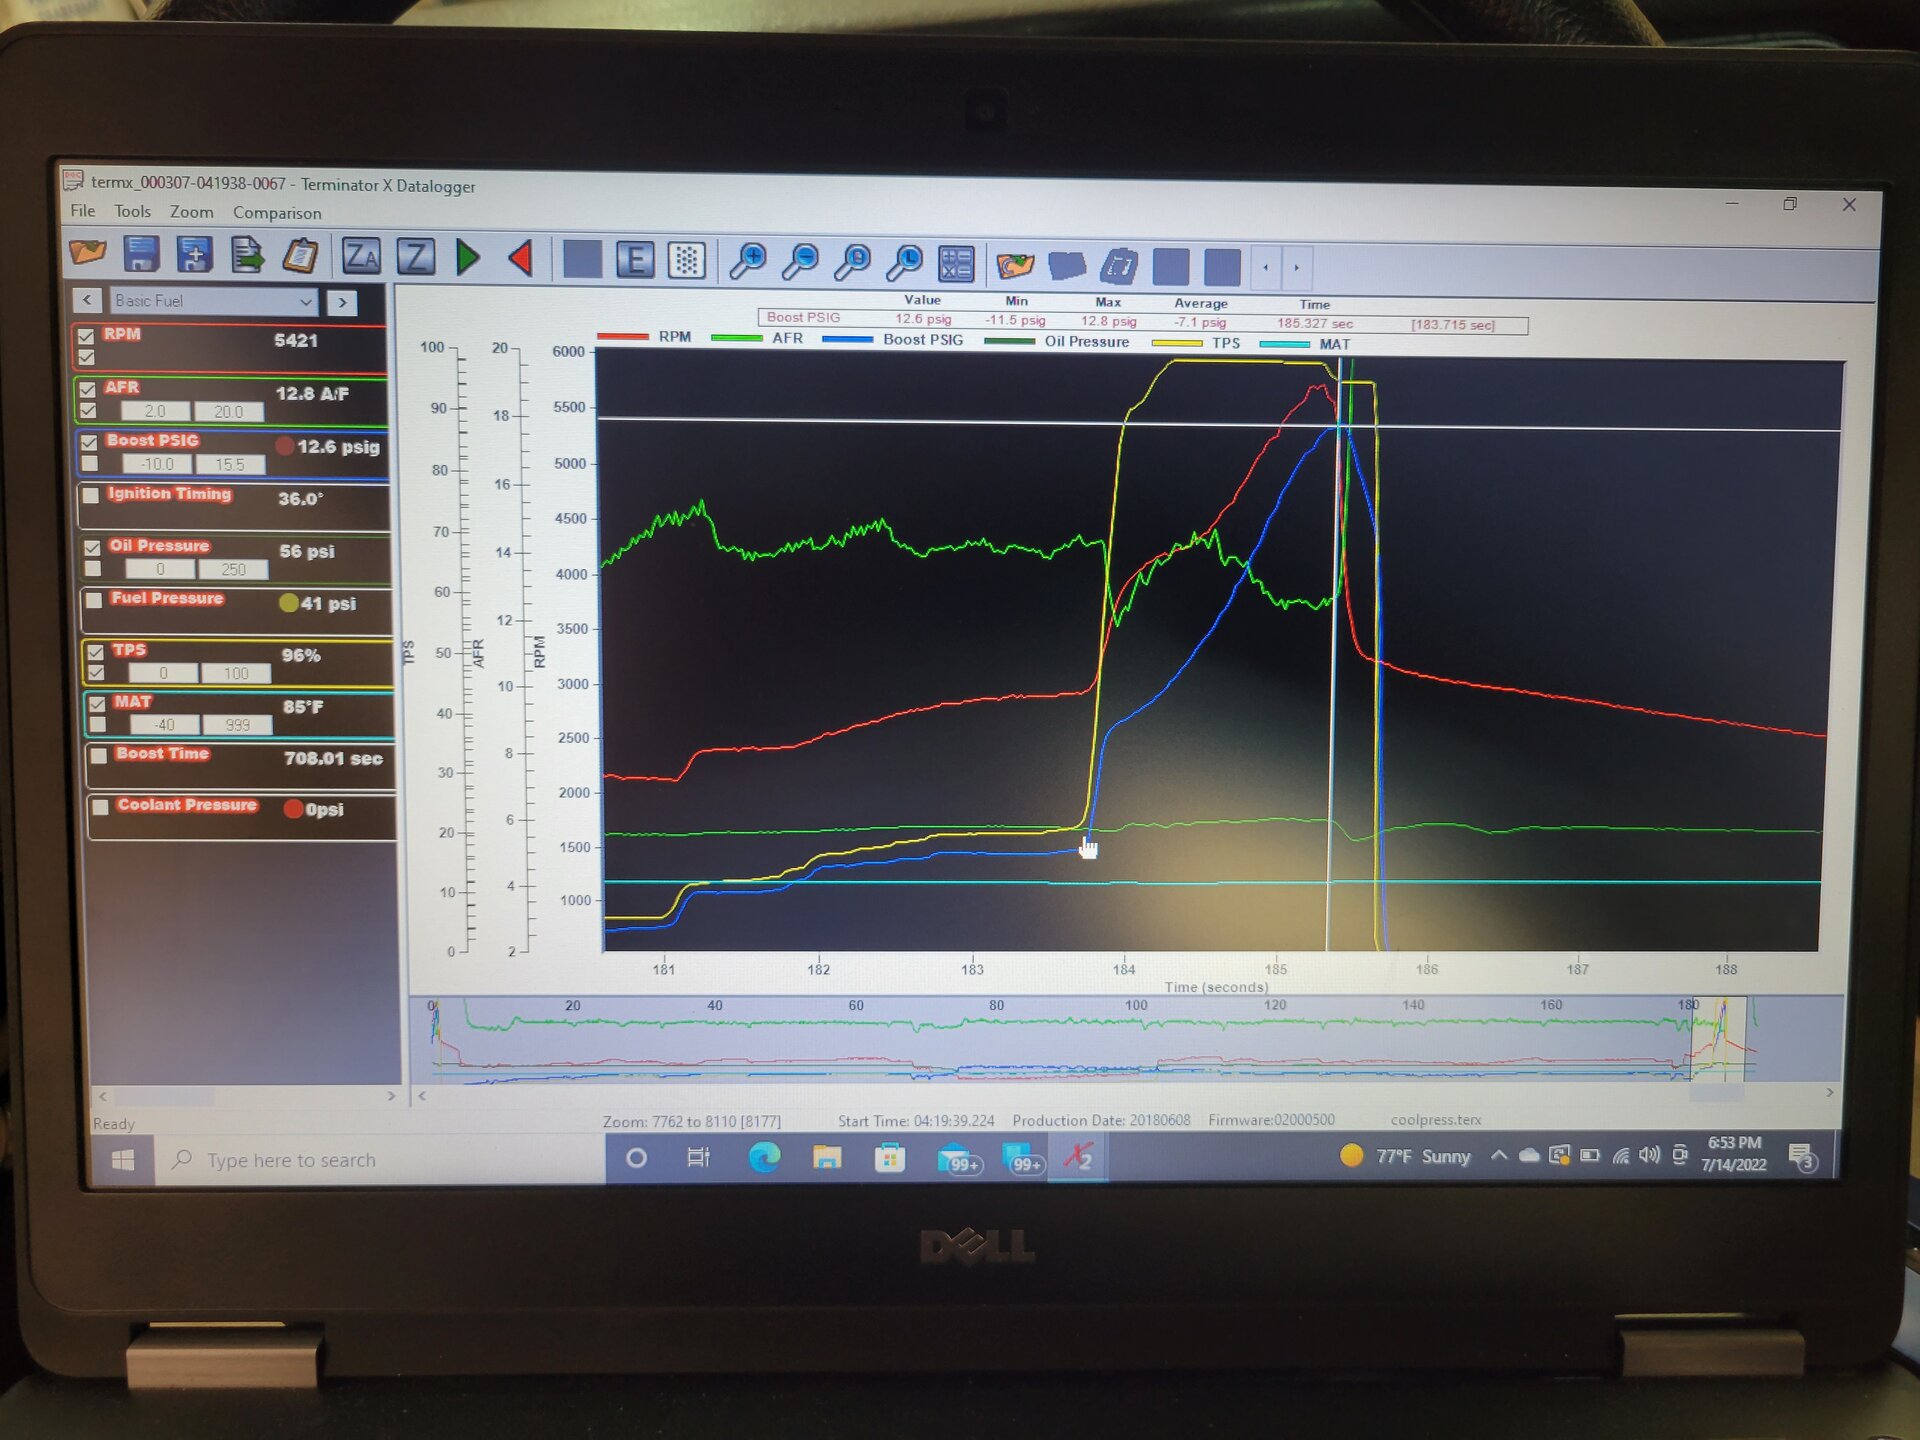Open the Windows Start menu
This screenshot has height=1440, width=1920.
coord(123,1160)
